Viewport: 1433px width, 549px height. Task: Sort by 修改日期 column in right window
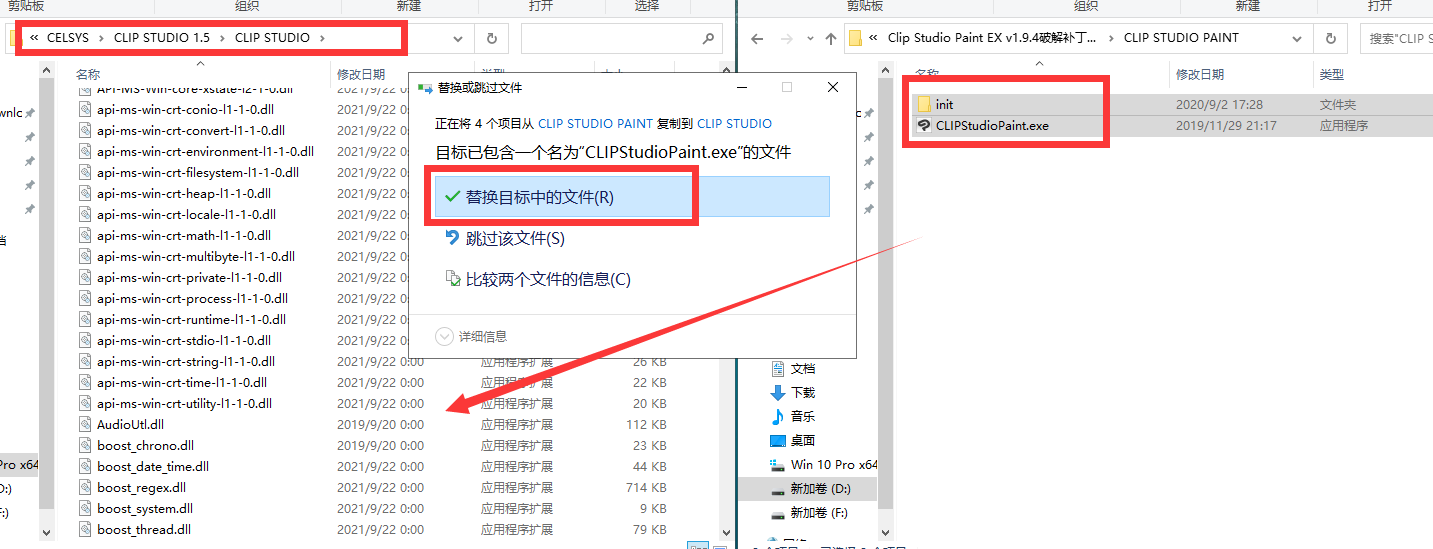[1200, 74]
